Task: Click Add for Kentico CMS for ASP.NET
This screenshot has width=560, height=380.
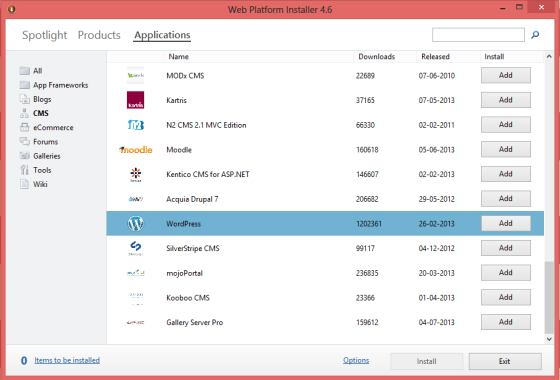Action: 506,174
